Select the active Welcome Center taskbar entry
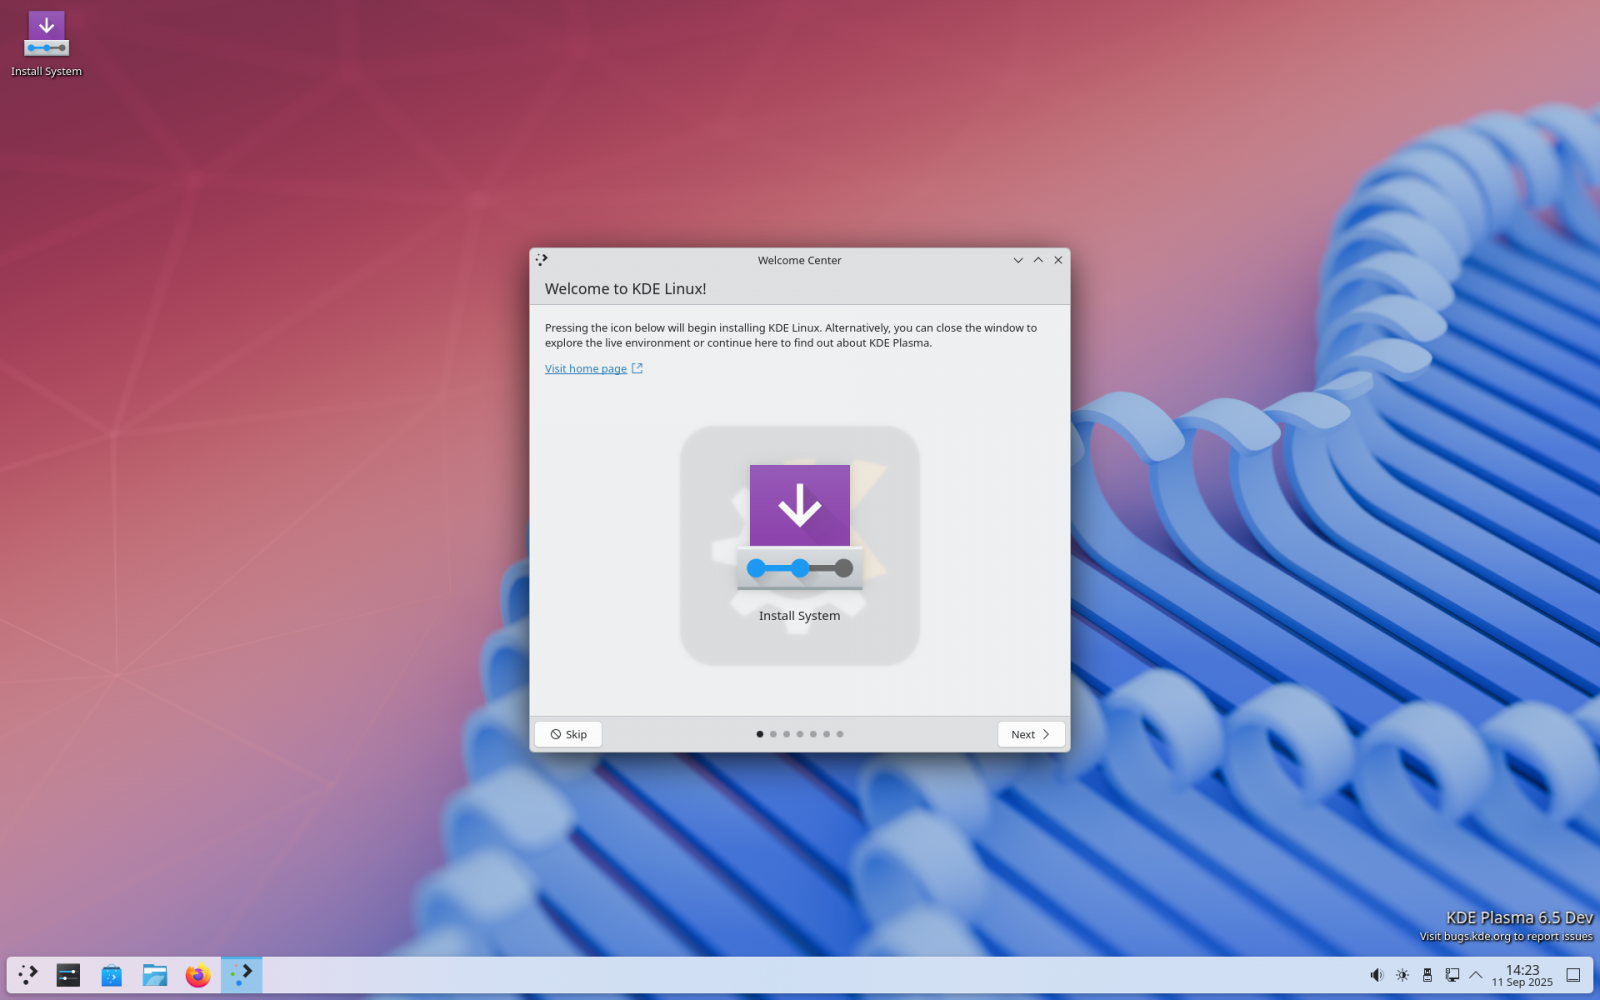The image size is (1600, 1000). coord(241,975)
